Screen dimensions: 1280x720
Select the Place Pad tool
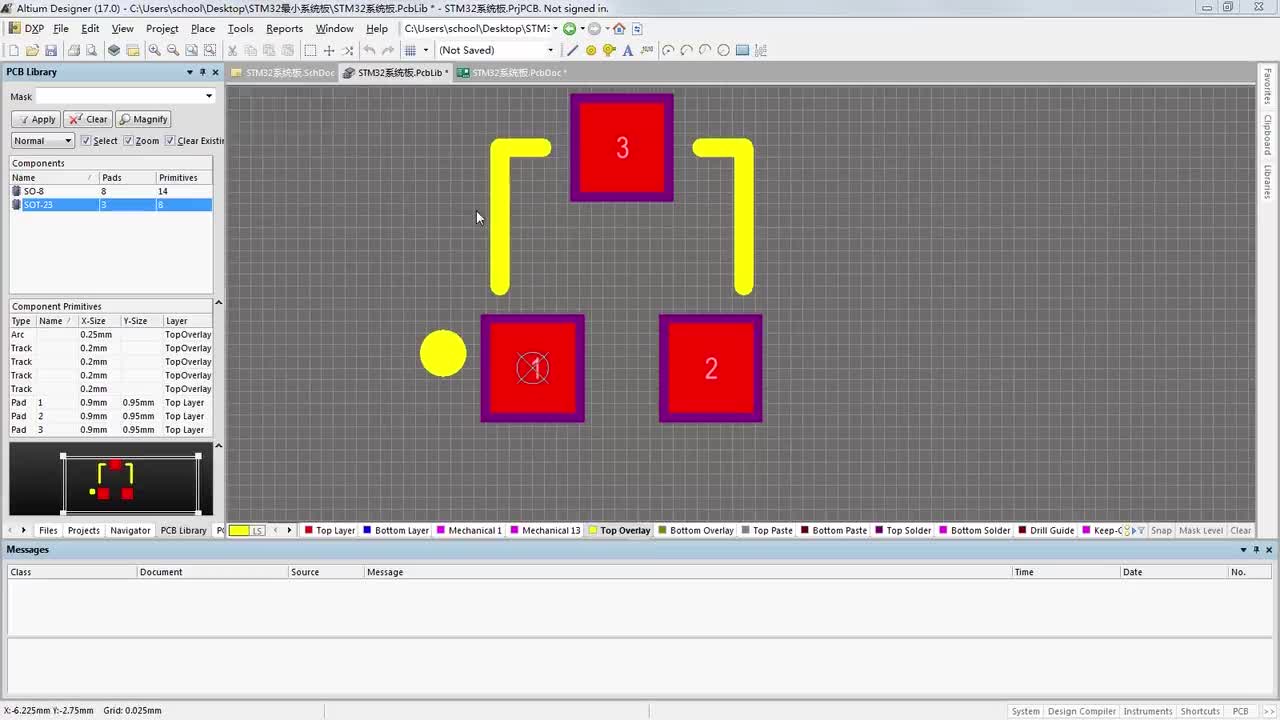(x=591, y=50)
